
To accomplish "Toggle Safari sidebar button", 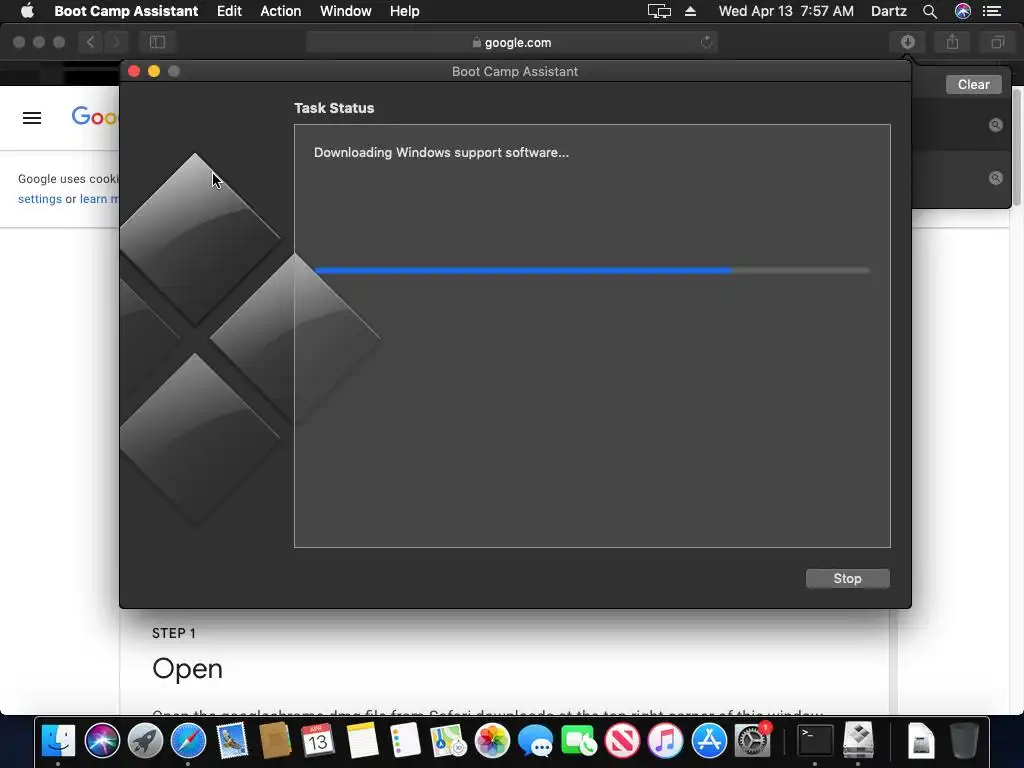I will pos(157,42).
